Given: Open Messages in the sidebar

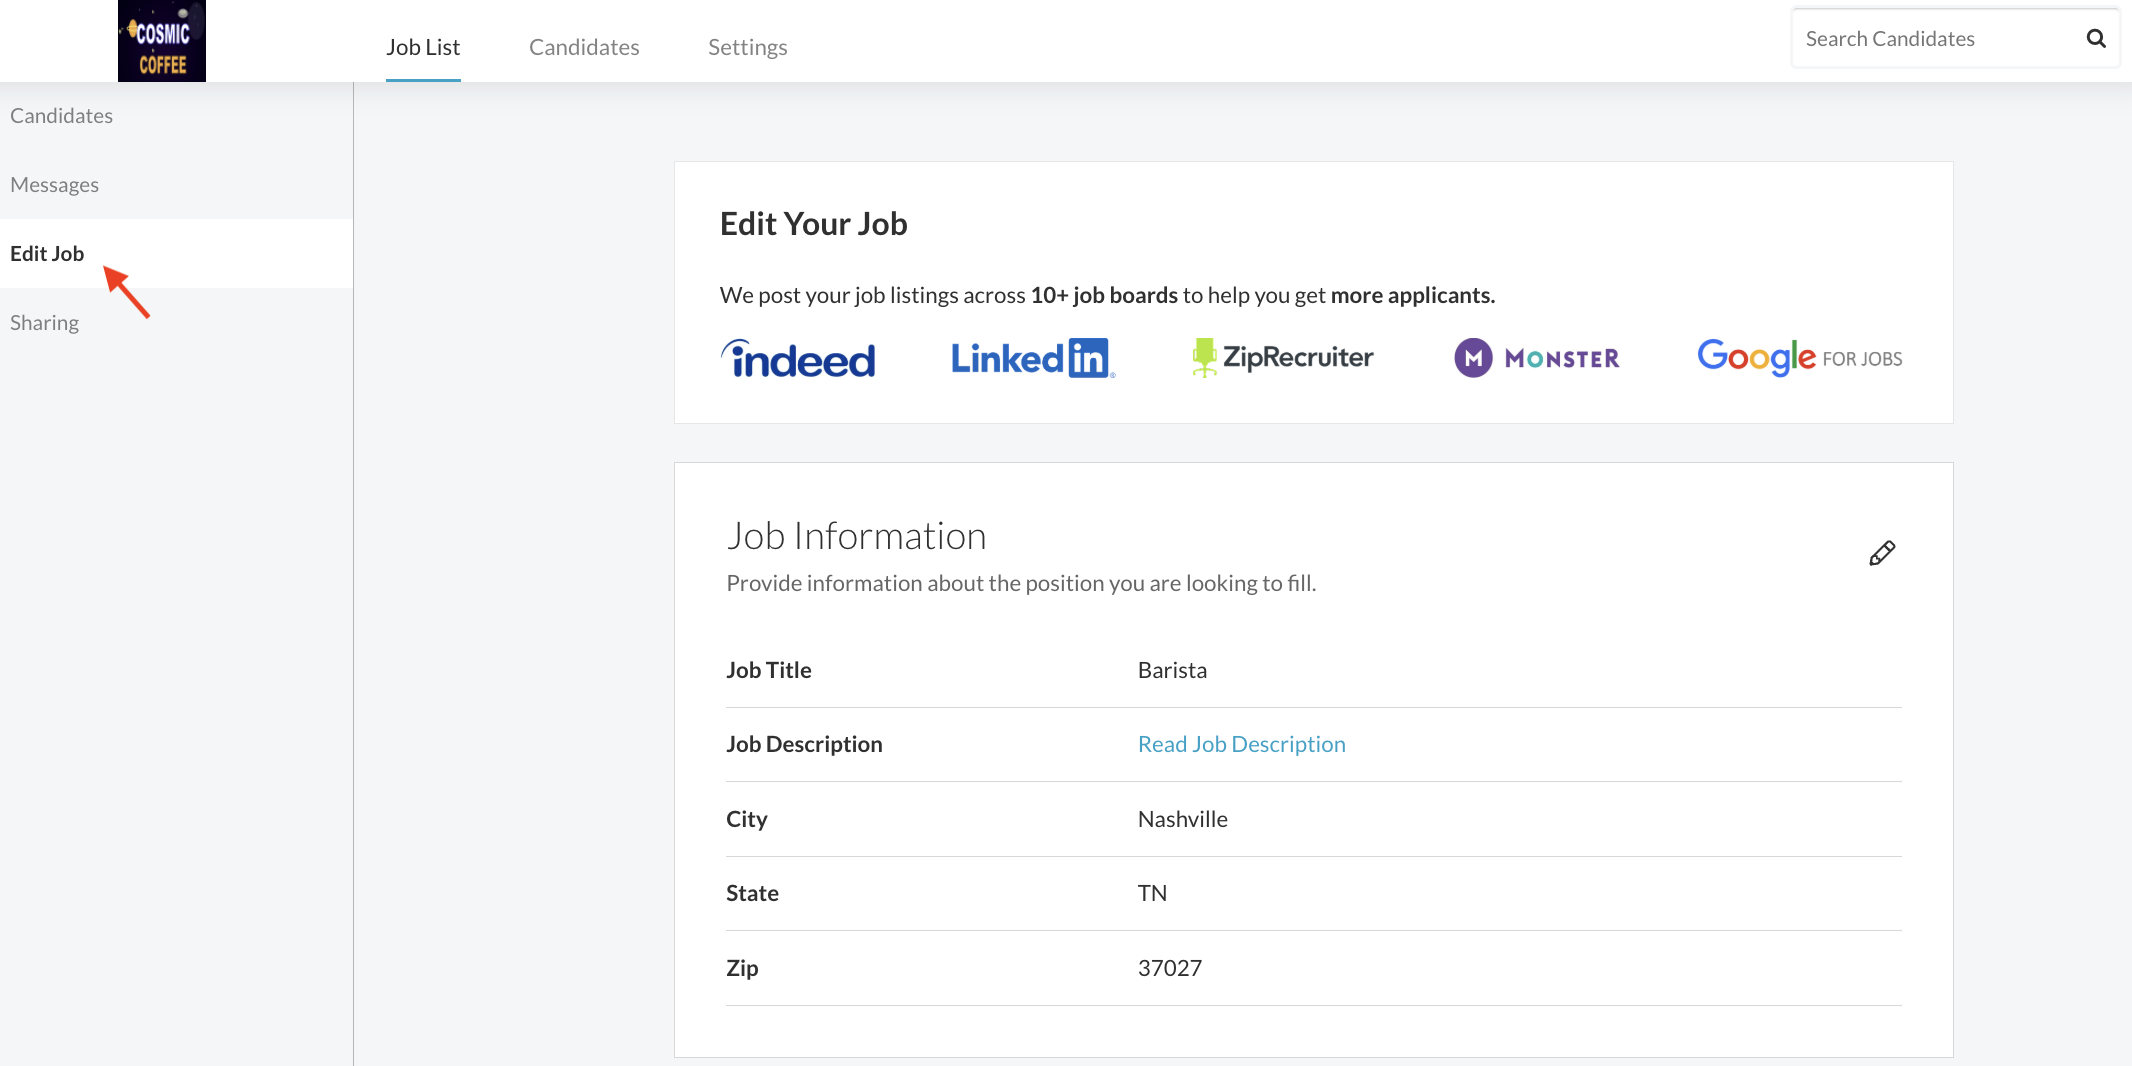Looking at the screenshot, I should 54,185.
